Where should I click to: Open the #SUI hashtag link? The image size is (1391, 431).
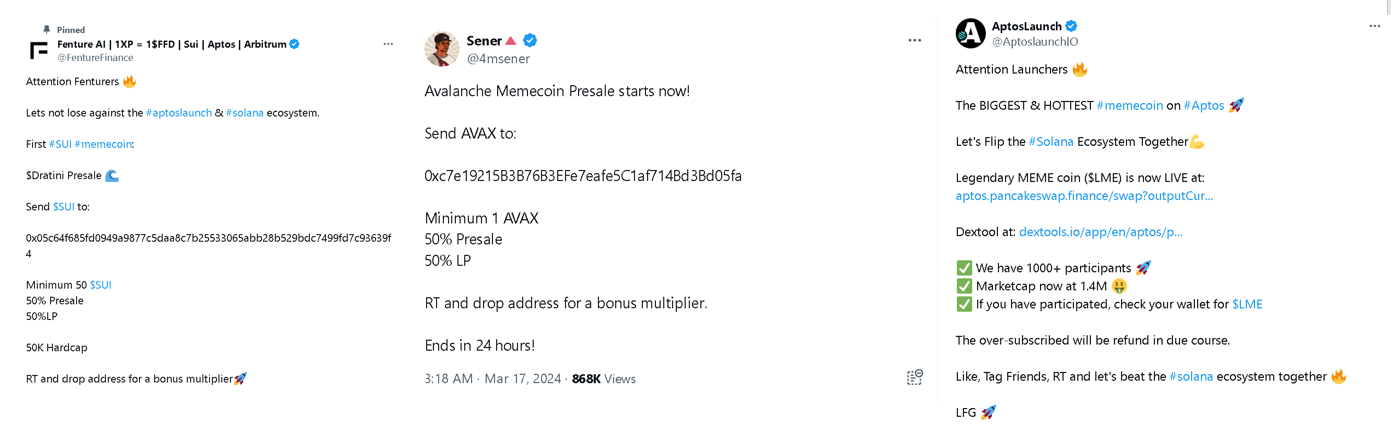click(60, 144)
